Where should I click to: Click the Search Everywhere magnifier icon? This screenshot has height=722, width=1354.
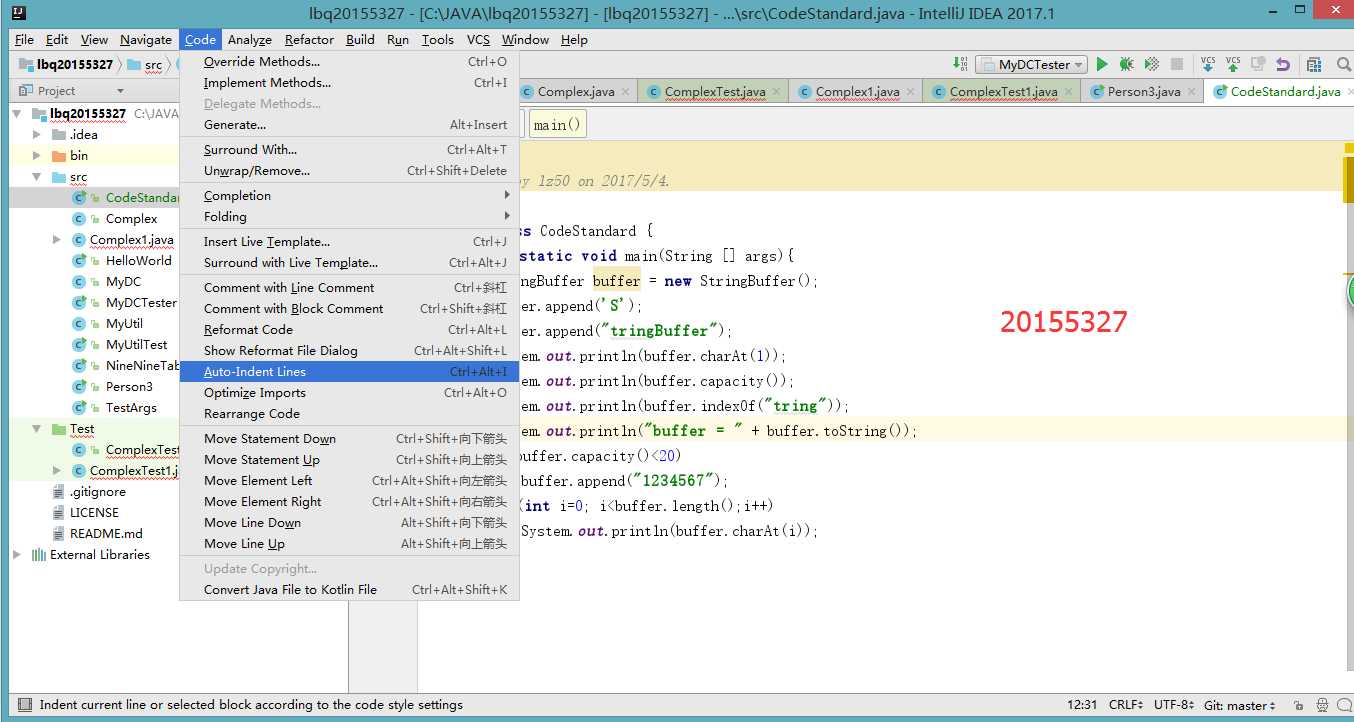(x=1344, y=64)
